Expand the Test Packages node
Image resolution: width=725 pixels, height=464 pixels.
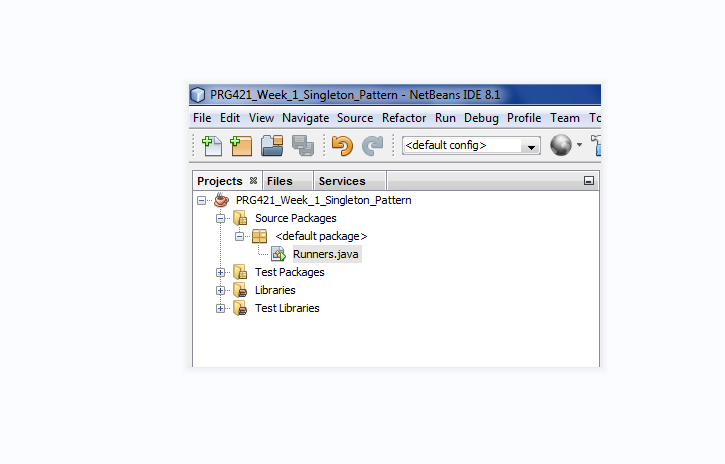point(221,273)
